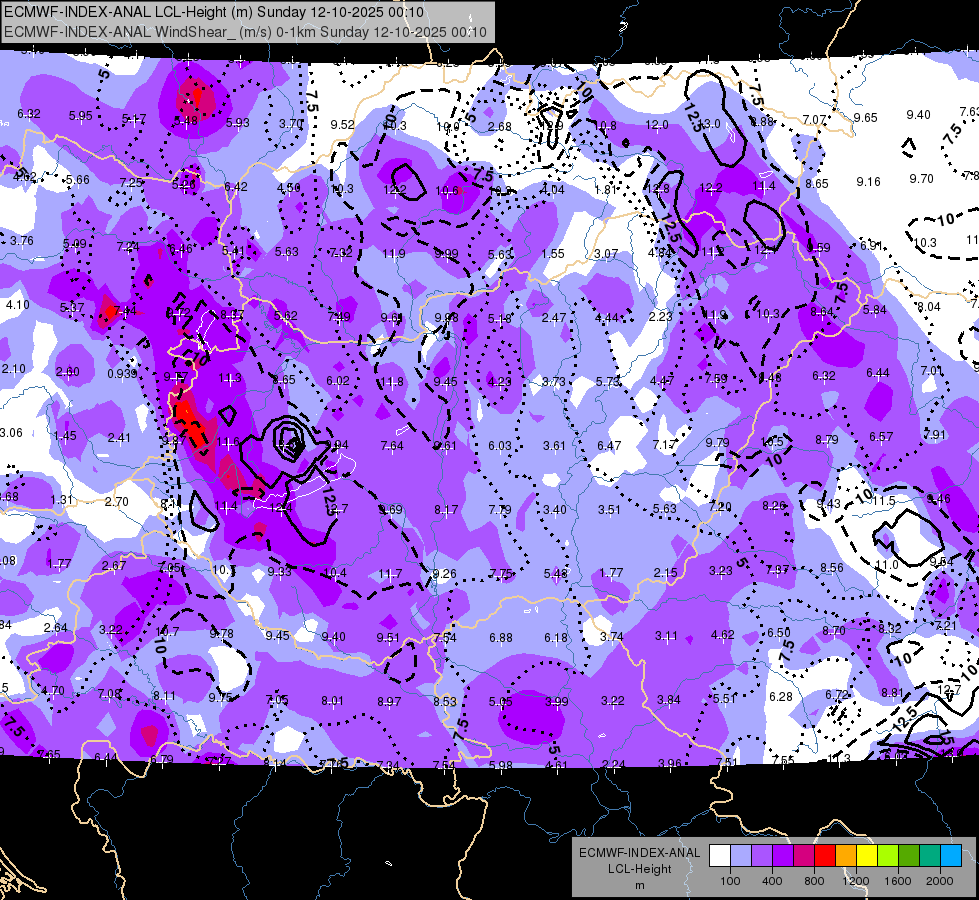Click the grid value 2.68
This screenshot has width=979, height=900.
pos(499,127)
